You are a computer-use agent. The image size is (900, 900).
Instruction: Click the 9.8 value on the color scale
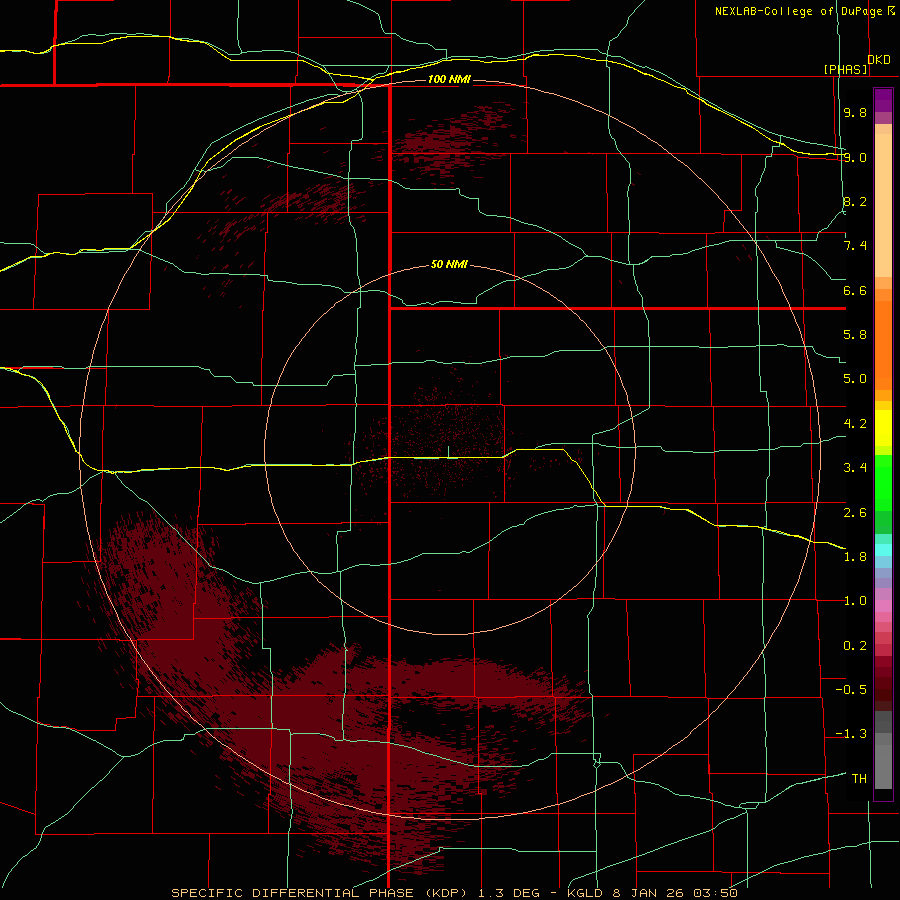pyautogui.click(x=855, y=112)
